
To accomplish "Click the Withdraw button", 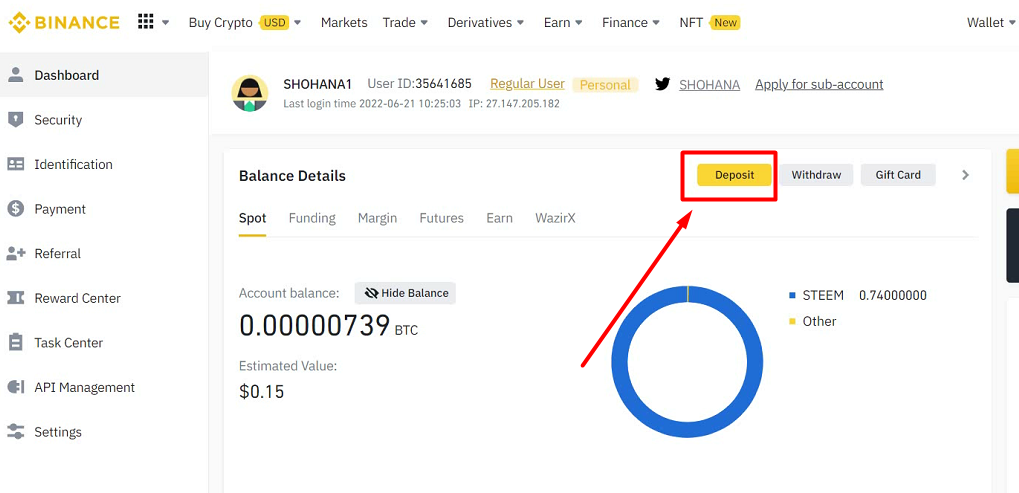I will 816,175.
